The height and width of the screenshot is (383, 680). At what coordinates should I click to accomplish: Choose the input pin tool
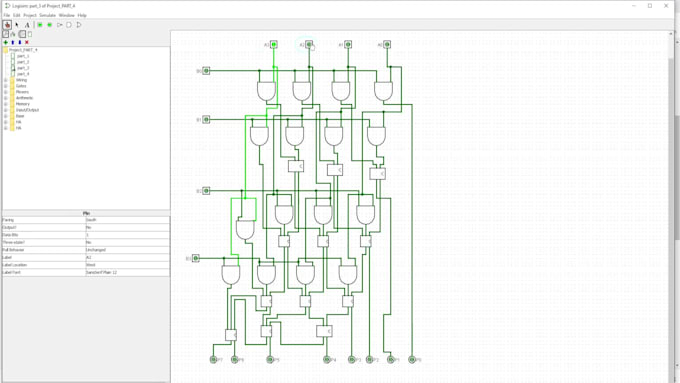tap(40, 25)
